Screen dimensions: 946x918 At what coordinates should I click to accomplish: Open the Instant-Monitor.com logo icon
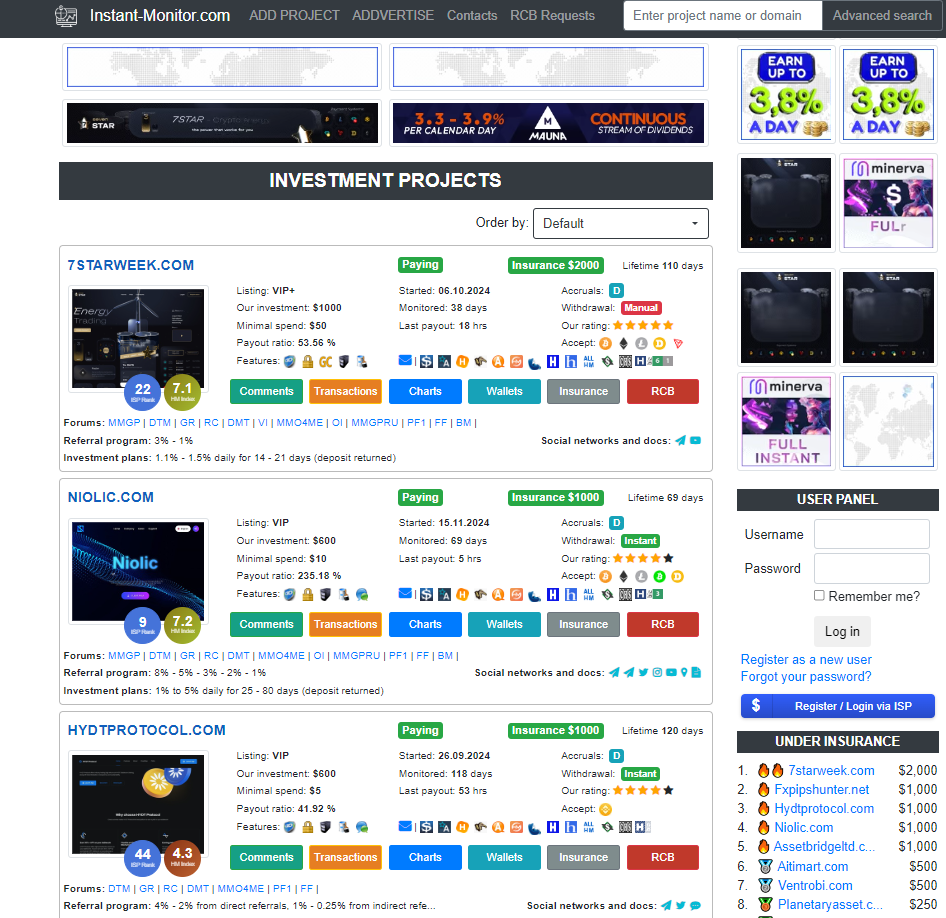pyautogui.click(x=66, y=16)
